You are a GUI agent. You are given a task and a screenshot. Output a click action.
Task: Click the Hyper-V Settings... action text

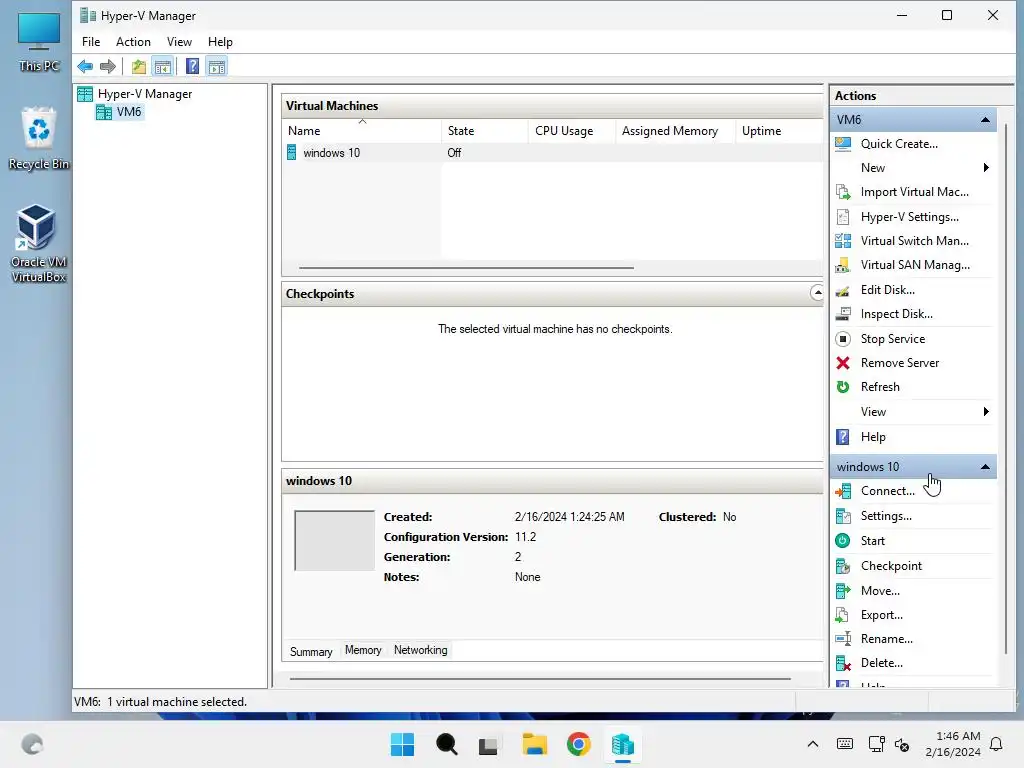point(909,217)
